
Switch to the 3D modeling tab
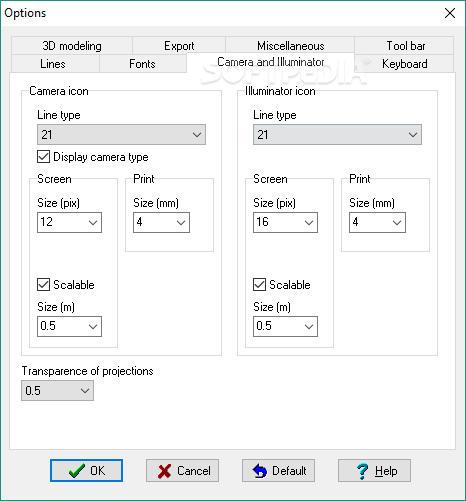tap(72, 46)
